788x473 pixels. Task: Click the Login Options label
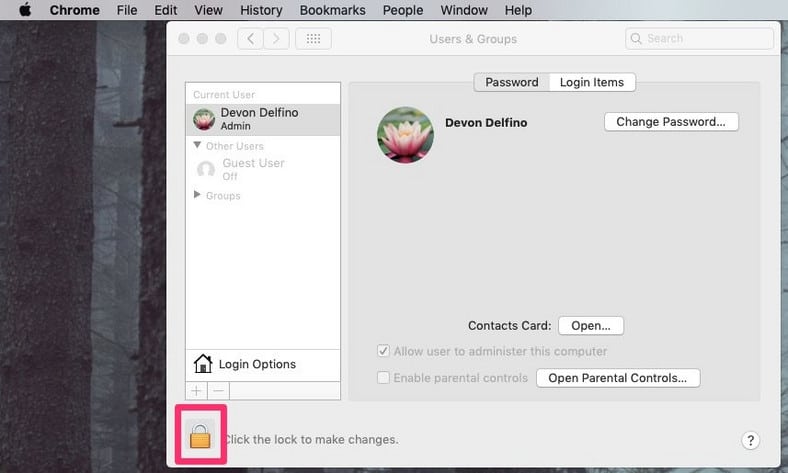click(257, 364)
